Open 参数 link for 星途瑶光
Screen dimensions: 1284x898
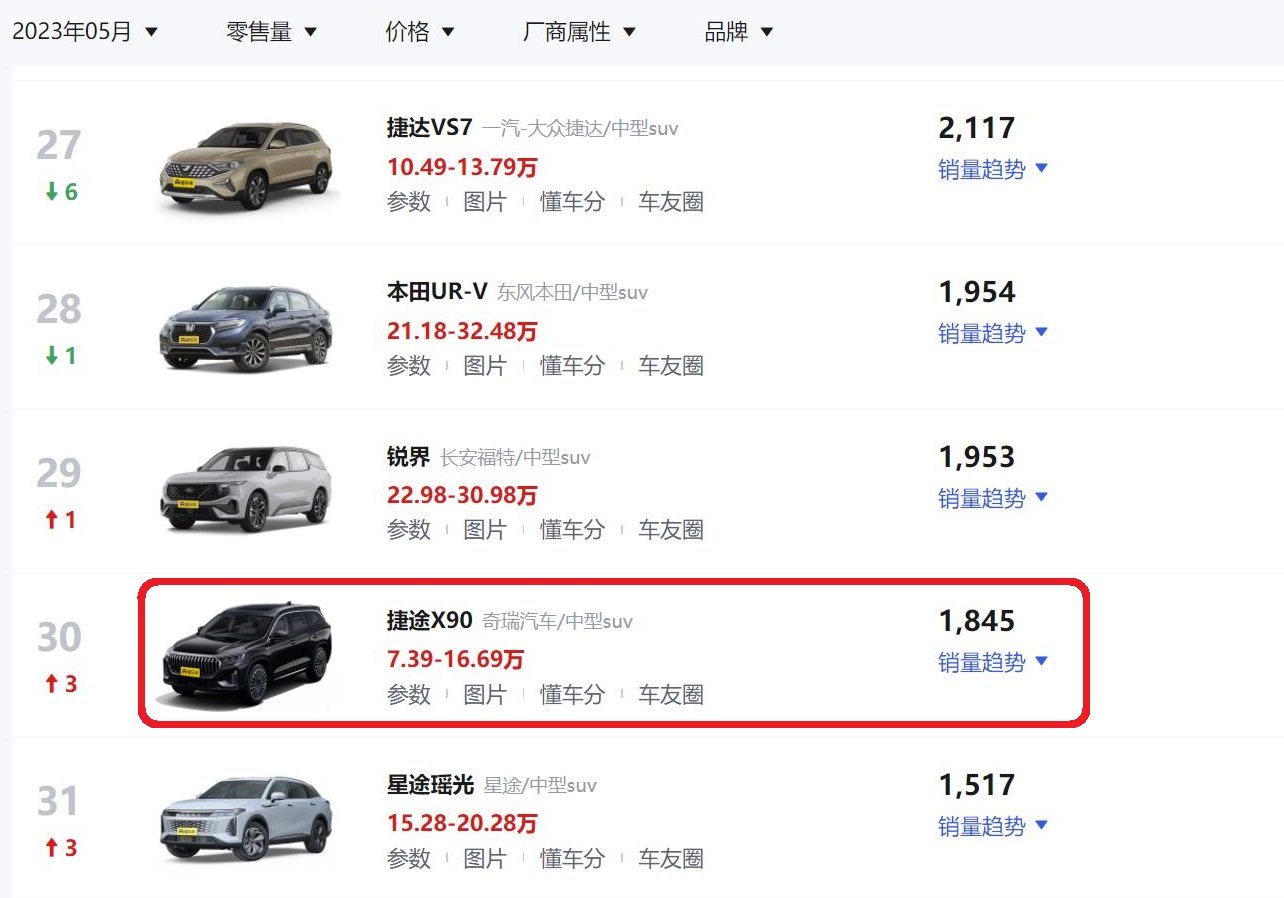coord(409,858)
